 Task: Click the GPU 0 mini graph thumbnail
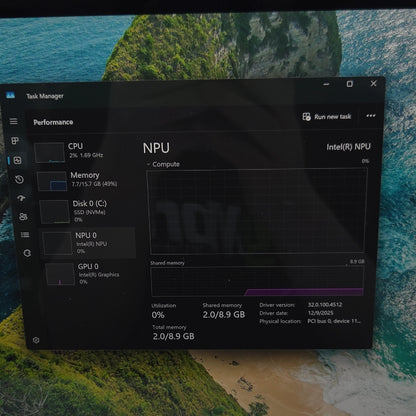tap(60, 274)
